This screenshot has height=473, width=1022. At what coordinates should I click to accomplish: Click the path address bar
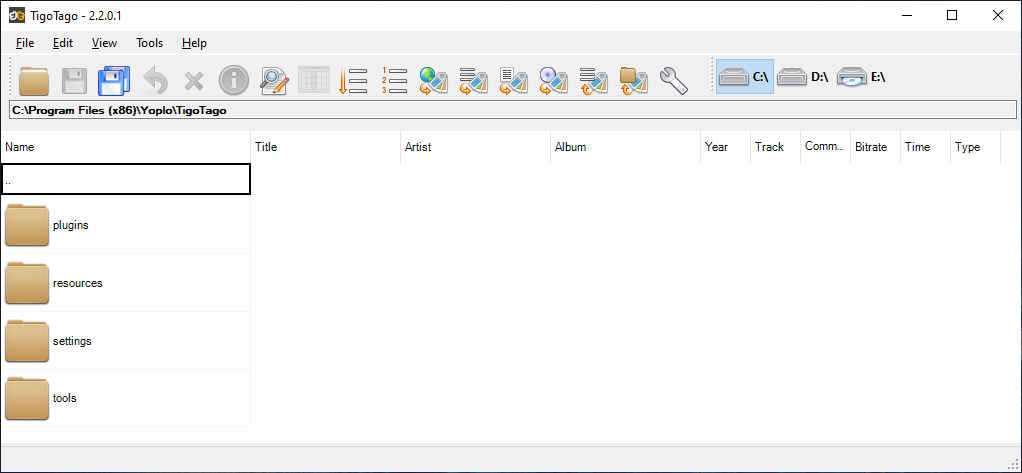pyautogui.click(x=512, y=110)
